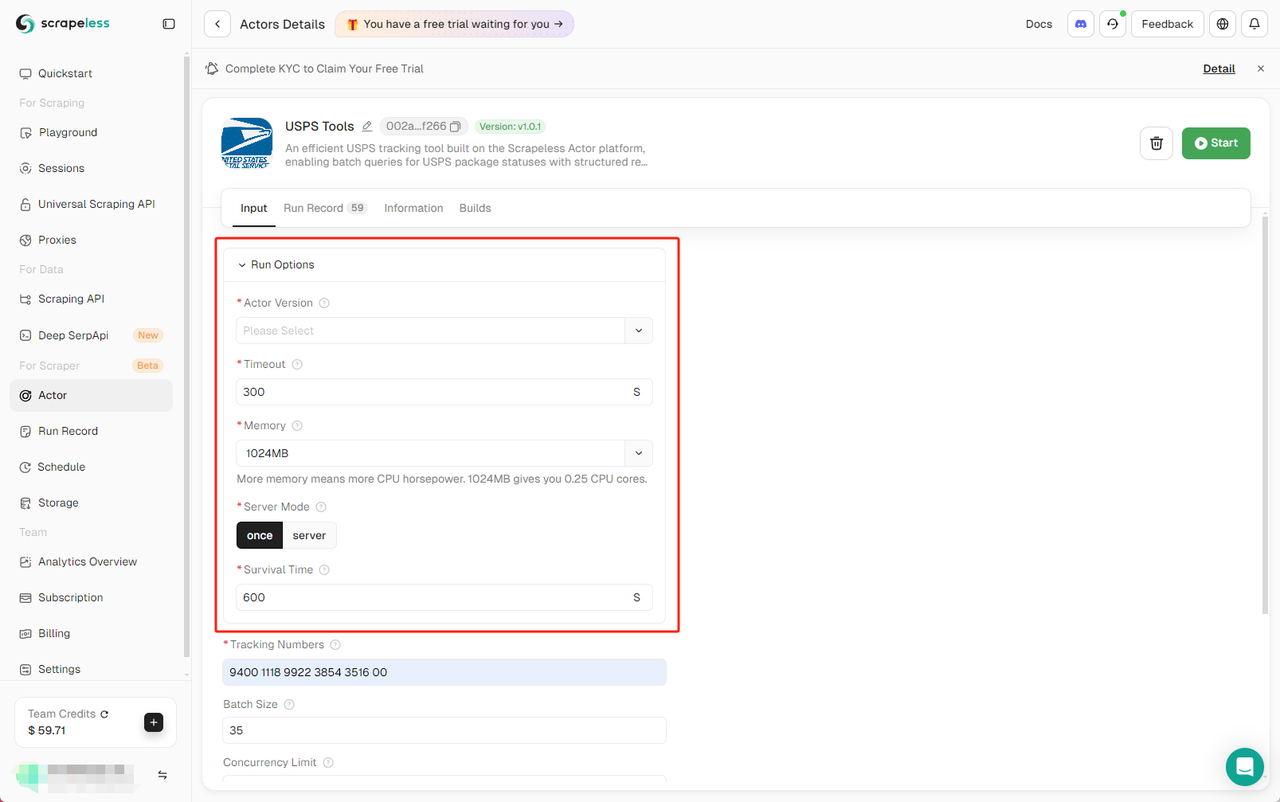Image resolution: width=1280 pixels, height=802 pixels.
Task: Open Subscription in the sidebar
Action: [91, 599]
